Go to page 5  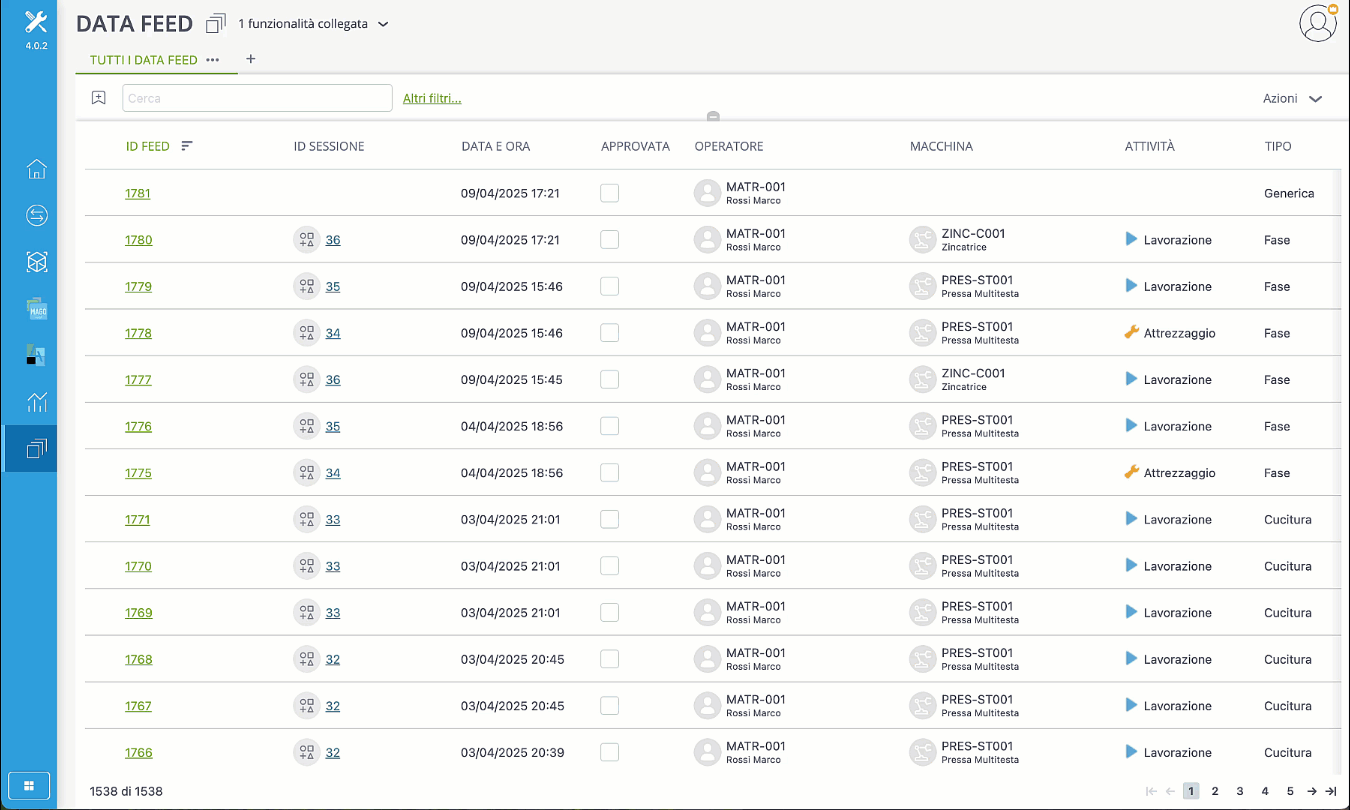[x=1290, y=791]
